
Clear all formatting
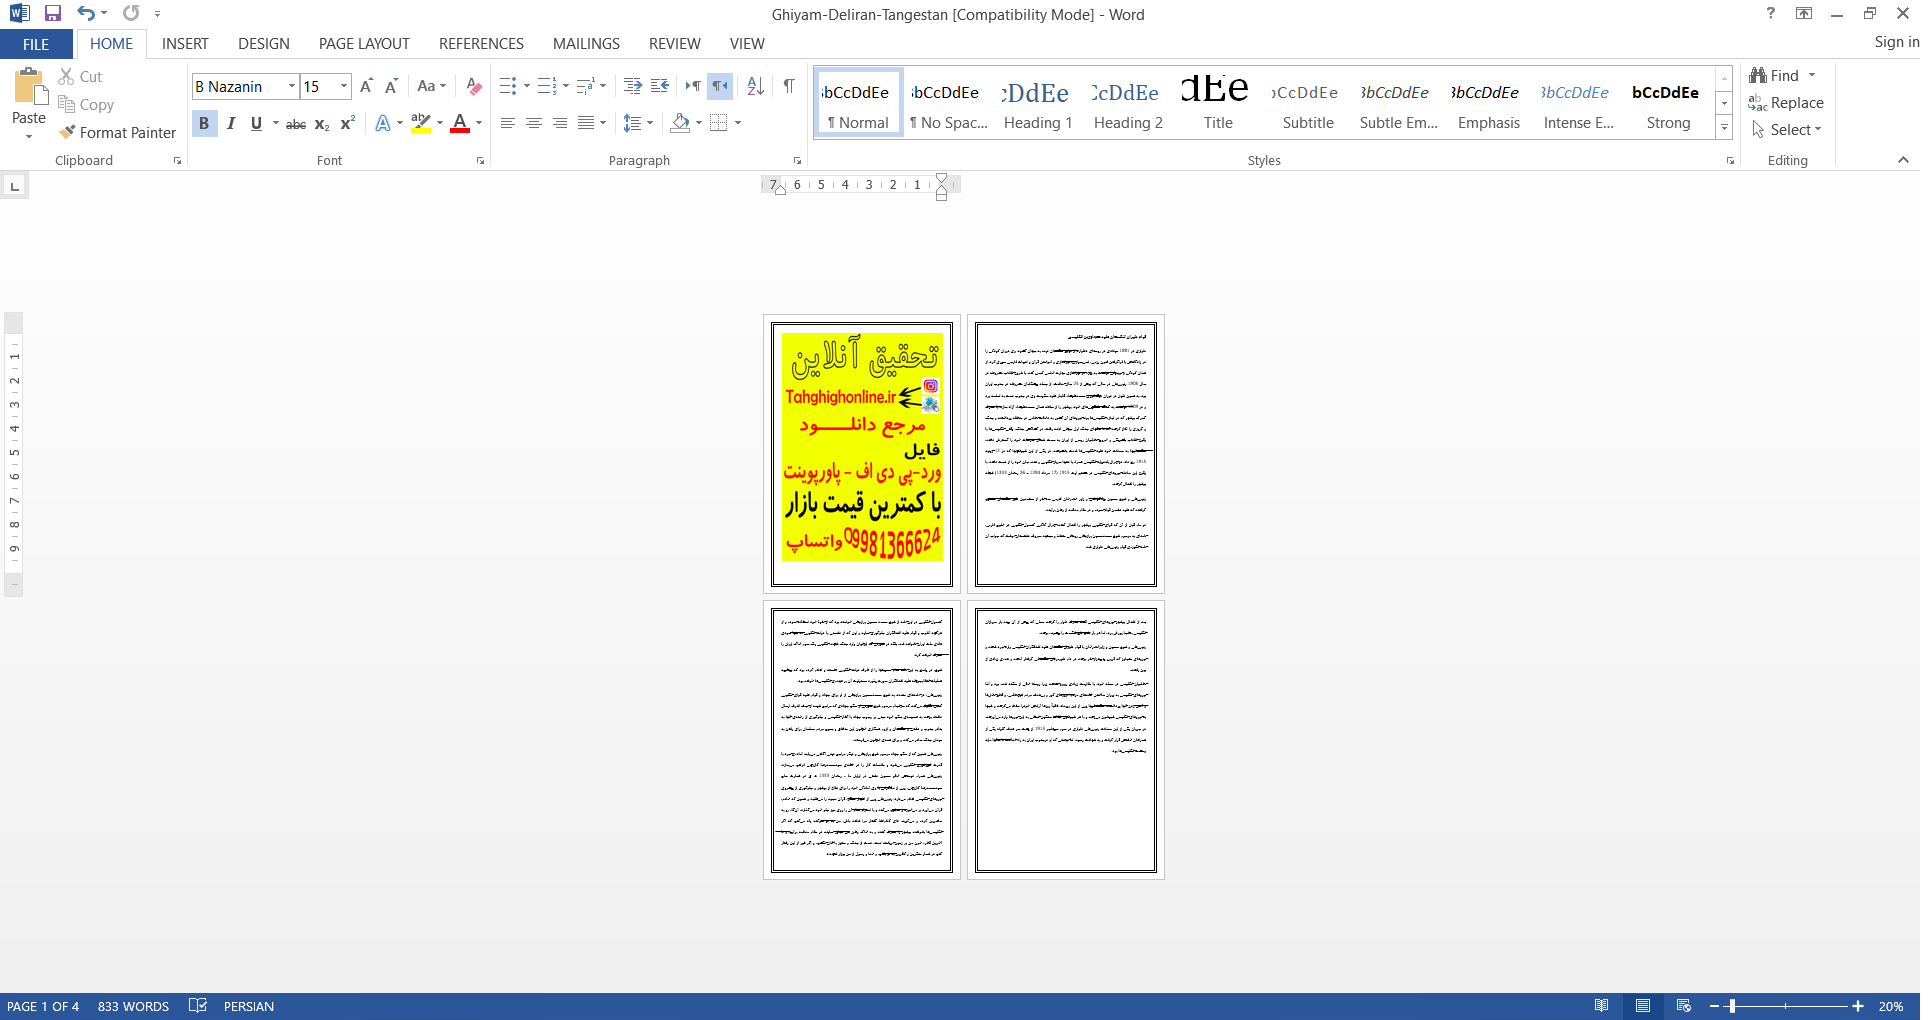click(474, 86)
